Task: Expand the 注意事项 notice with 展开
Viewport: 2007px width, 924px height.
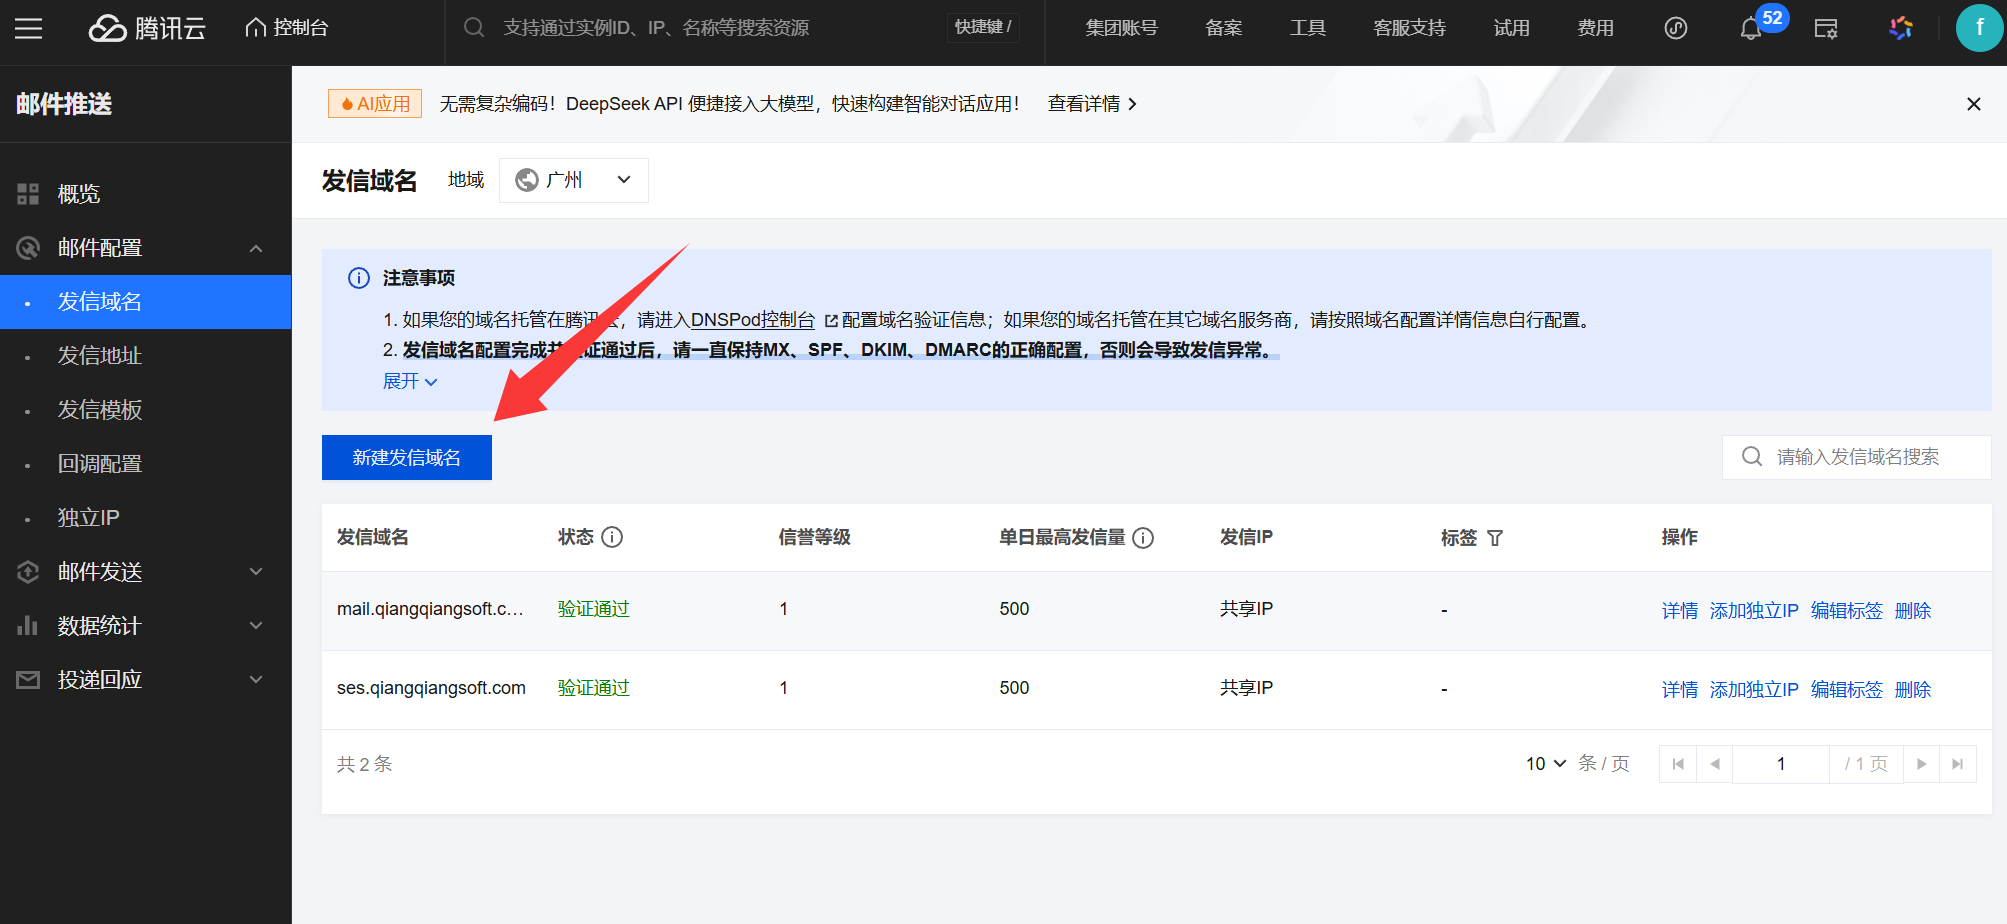Action: (410, 381)
